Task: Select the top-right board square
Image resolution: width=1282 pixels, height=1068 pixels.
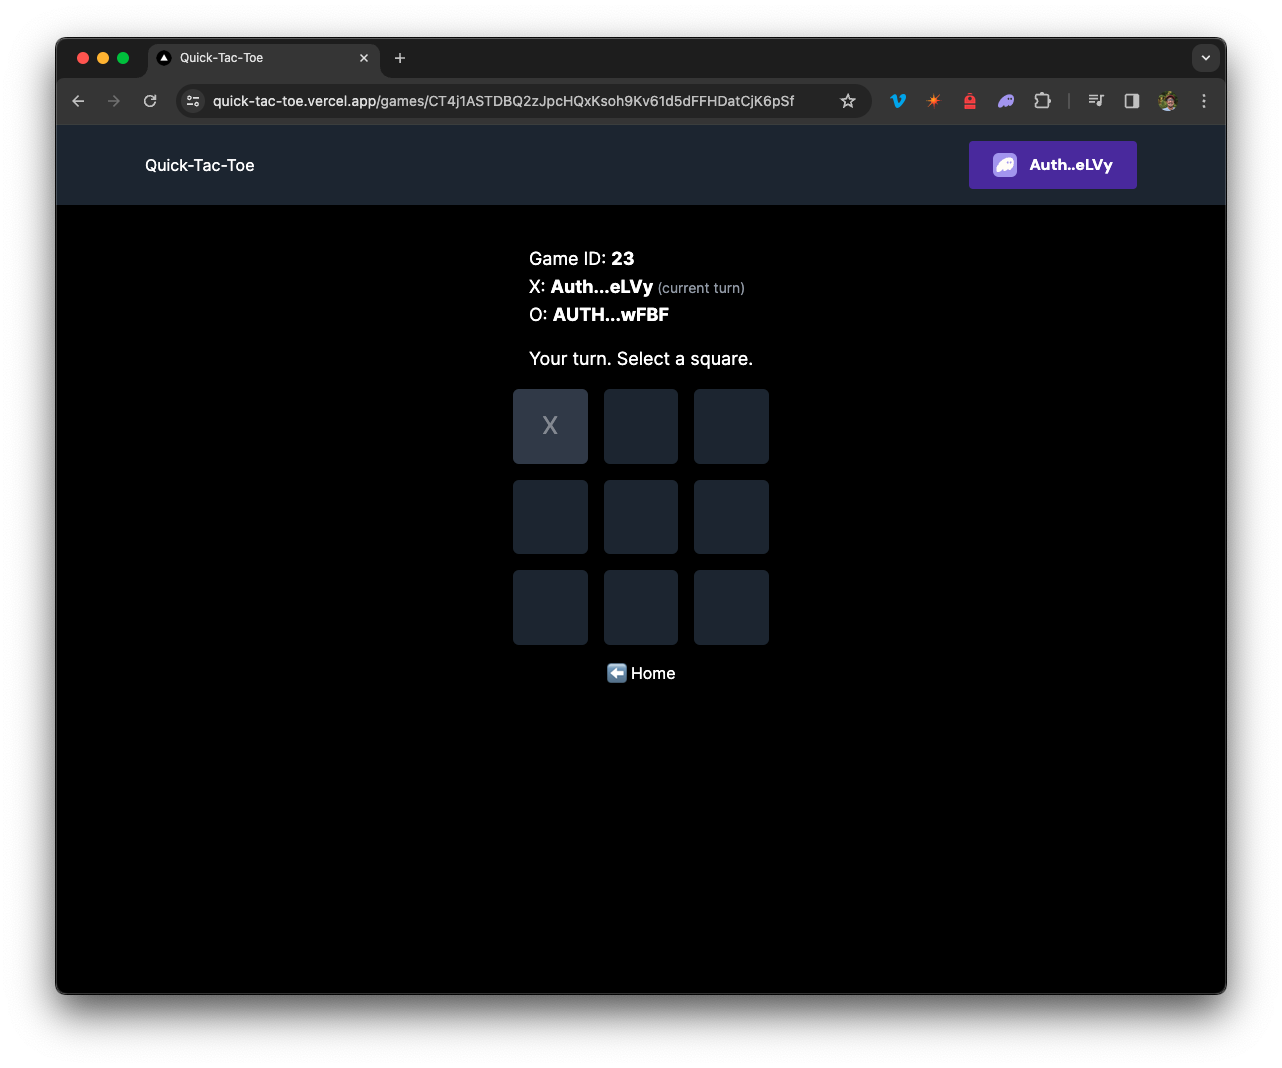Action: point(731,426)
